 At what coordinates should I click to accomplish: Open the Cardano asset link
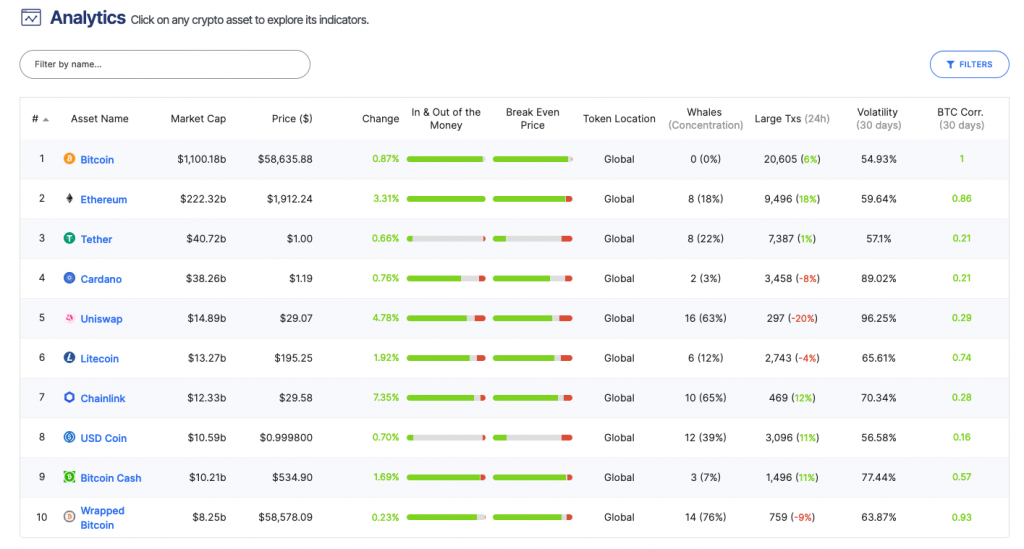(x=101, y=279)
